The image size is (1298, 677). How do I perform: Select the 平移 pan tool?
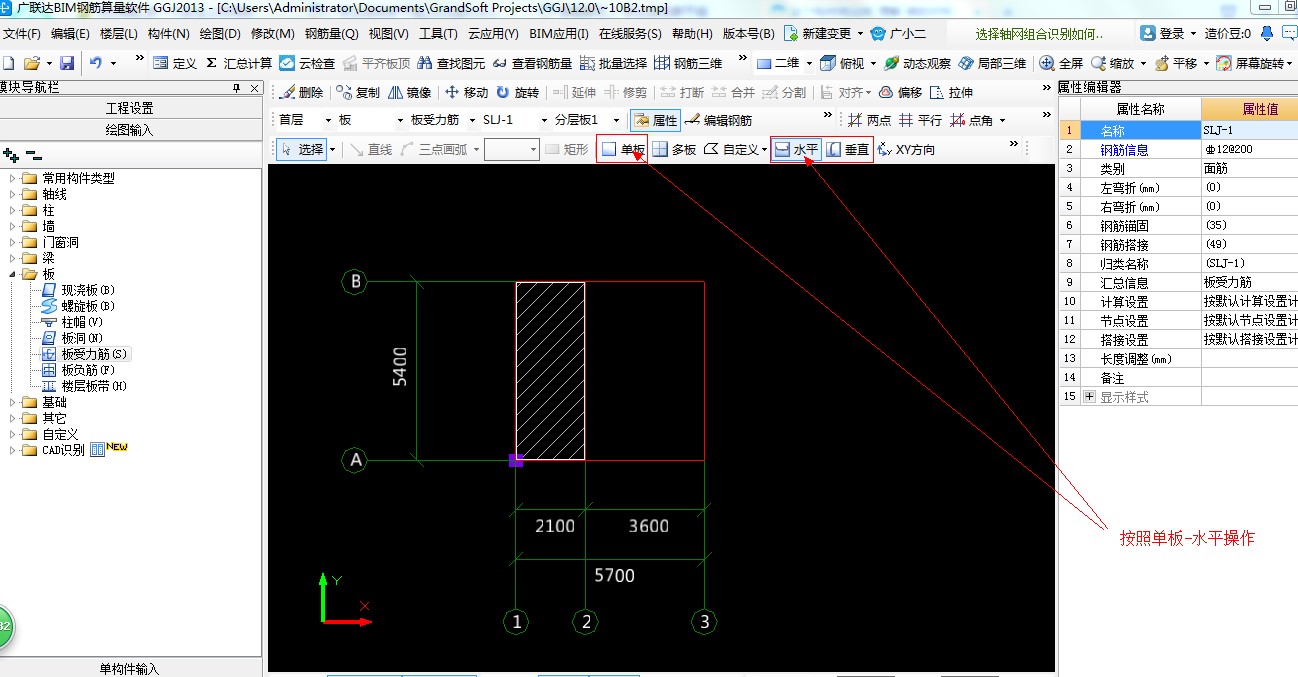coord(1176,63)
